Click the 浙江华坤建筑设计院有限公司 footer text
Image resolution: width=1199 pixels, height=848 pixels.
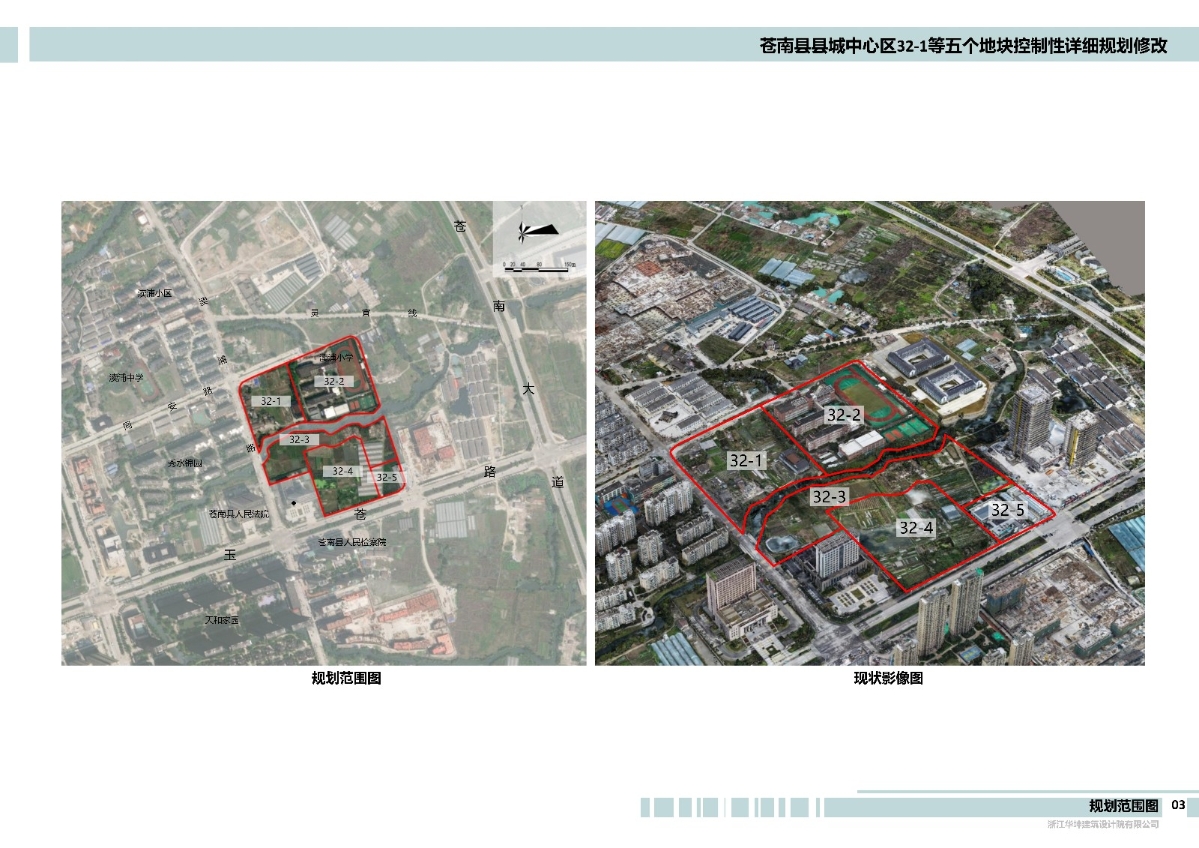pos(1102,824)
